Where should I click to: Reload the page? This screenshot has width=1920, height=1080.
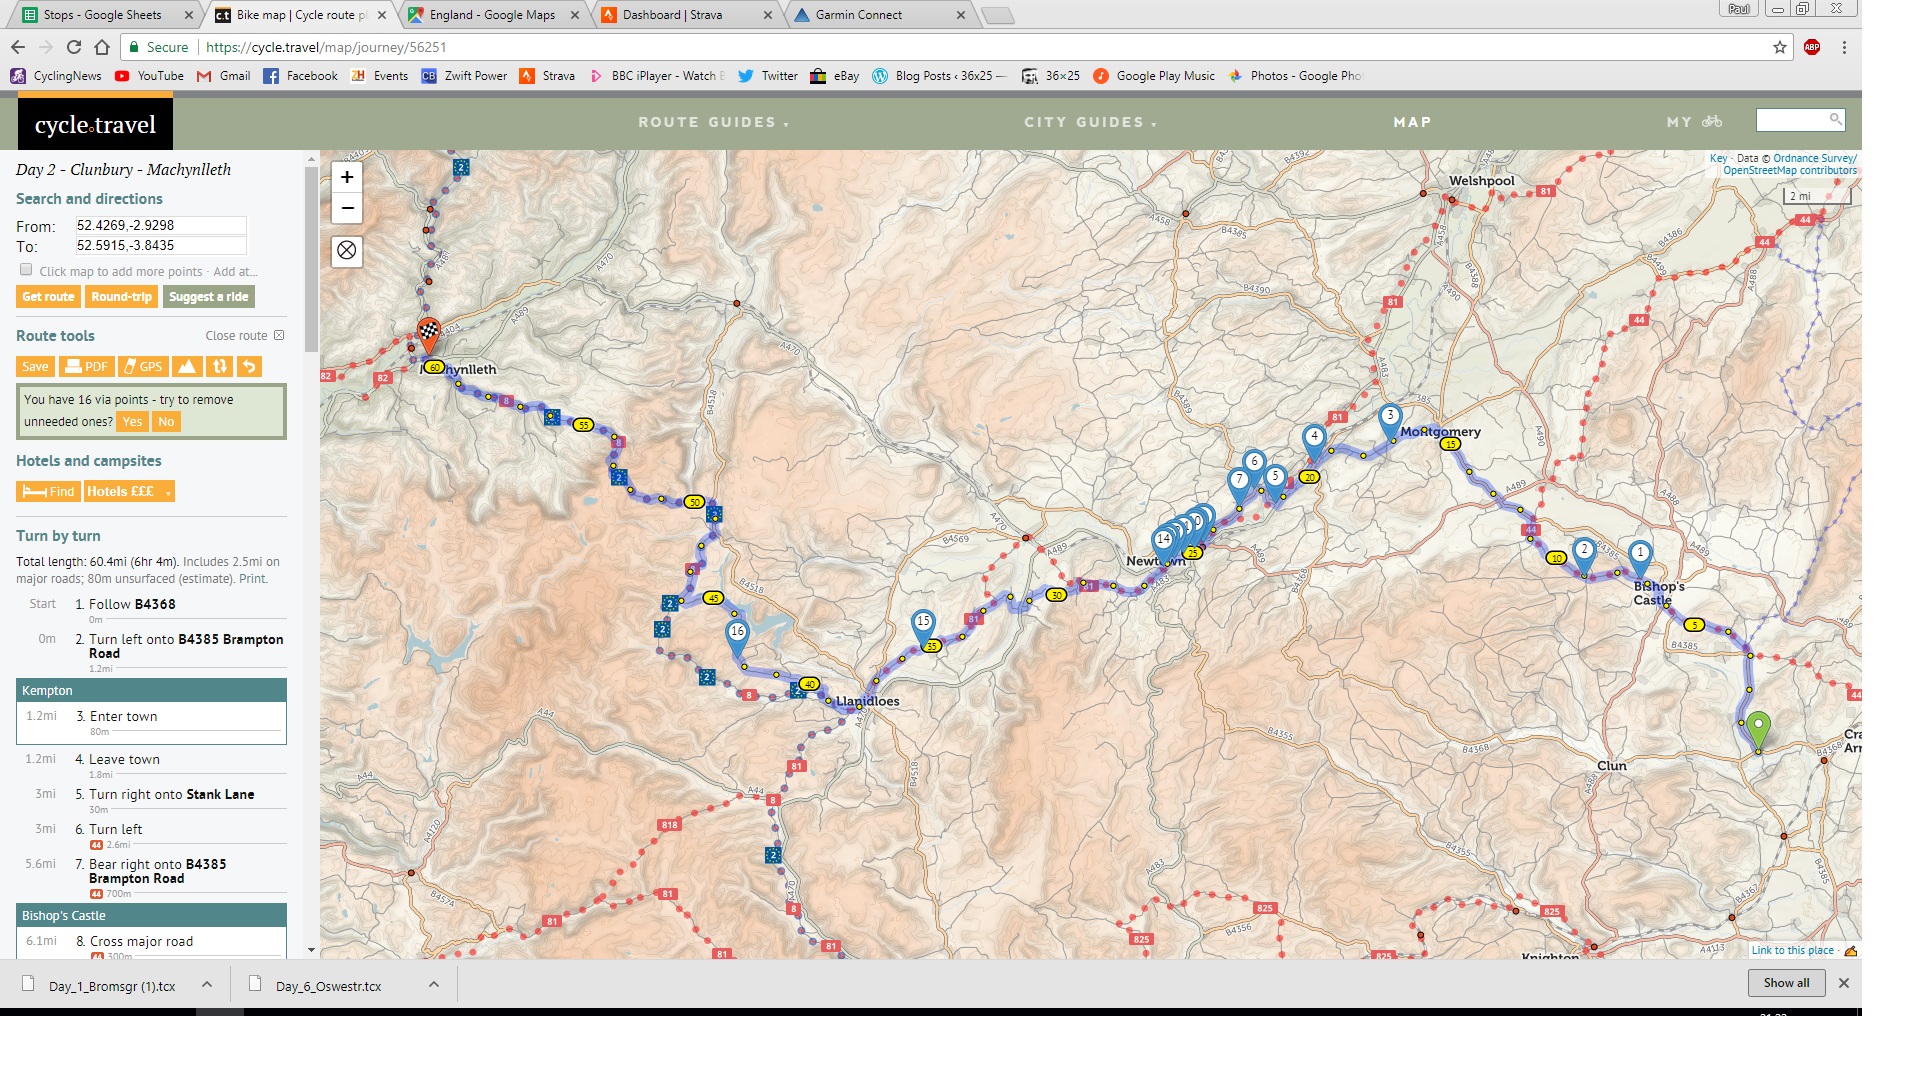pyautogui.click(x=73, y=47)
